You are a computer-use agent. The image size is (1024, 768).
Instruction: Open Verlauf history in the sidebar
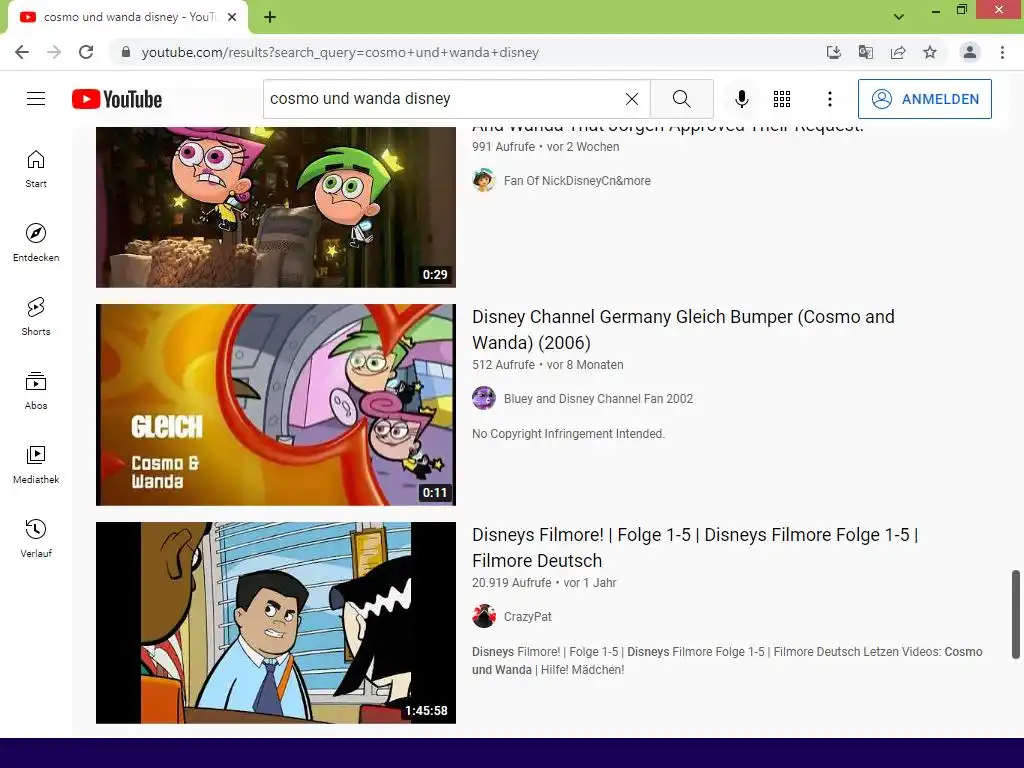tap(36, 538)
